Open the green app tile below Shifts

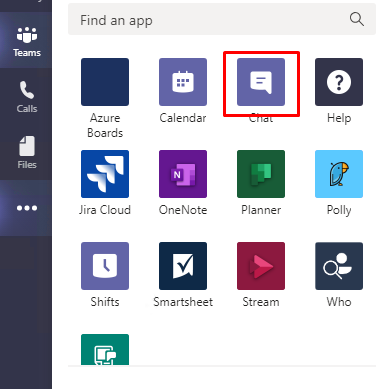click(x=105, y=350)
